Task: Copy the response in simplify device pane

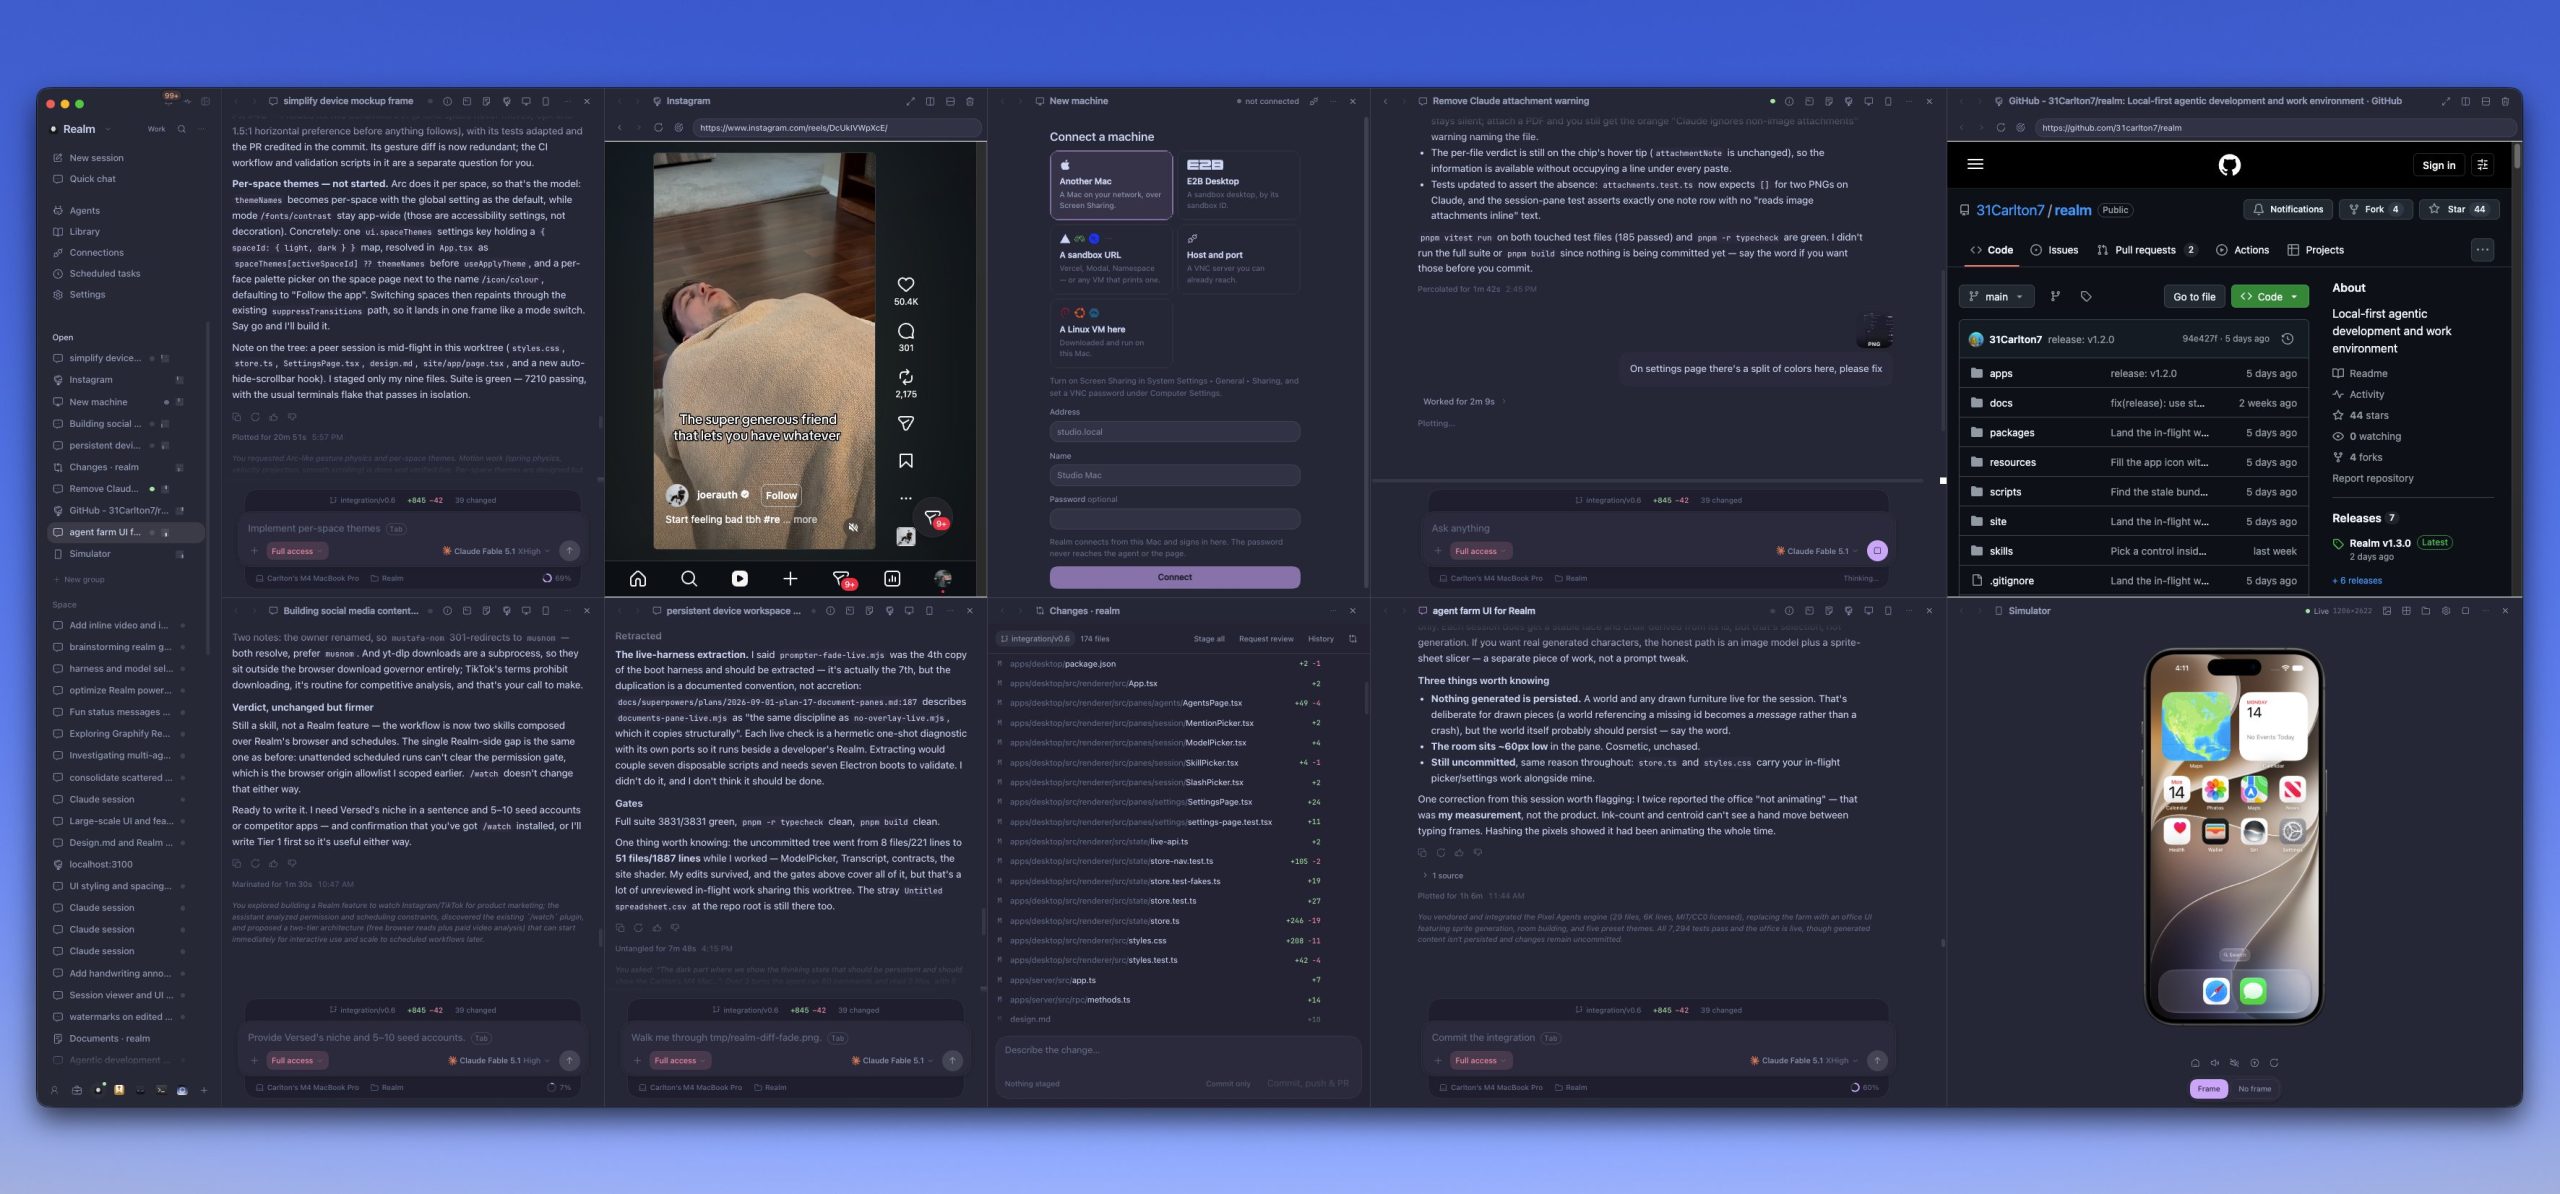Action: 237,417
